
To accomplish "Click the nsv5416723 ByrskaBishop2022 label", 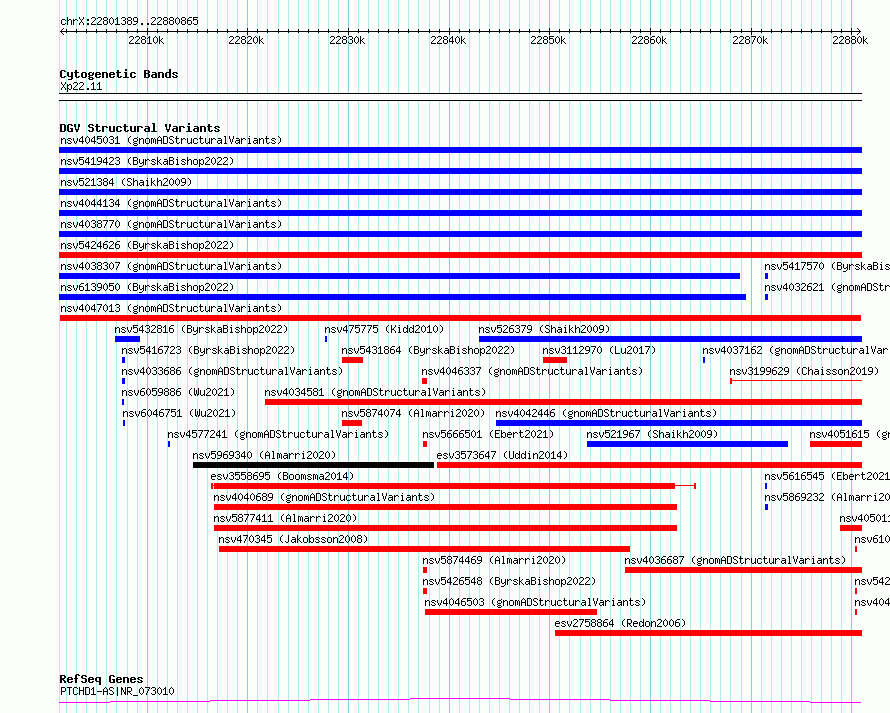I will tap(208, 350).
